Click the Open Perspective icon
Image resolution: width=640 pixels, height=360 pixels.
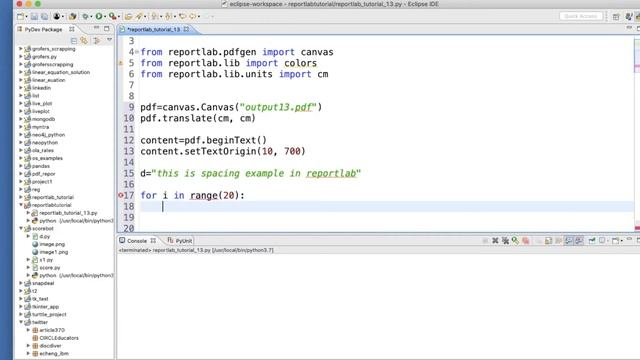pos(616,16)
